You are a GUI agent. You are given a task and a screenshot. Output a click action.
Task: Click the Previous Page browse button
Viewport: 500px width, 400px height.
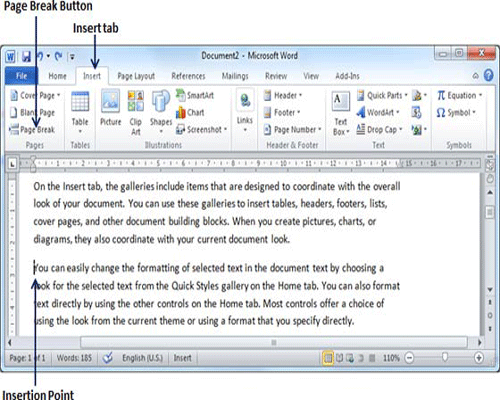pos(490,302)
